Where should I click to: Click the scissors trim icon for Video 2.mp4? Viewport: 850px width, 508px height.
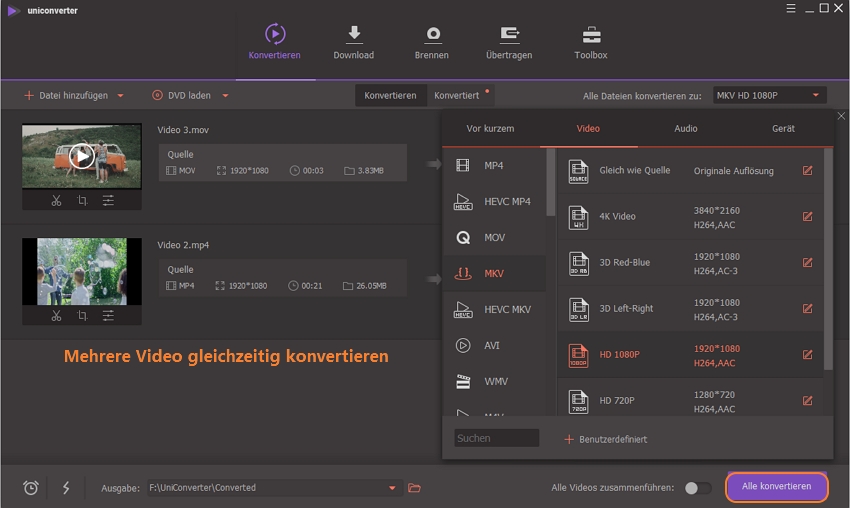click(56, 316)
